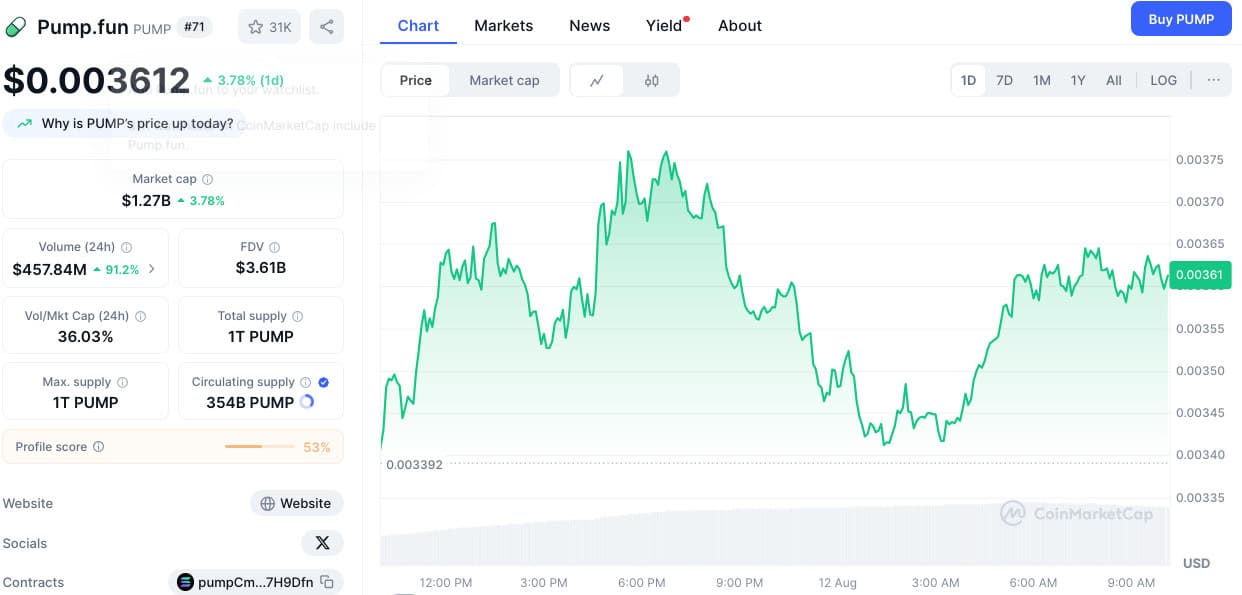Click the 36.03% Vol/Mkt Cap value
This screenshot has width=1242, height=595.
86,337
